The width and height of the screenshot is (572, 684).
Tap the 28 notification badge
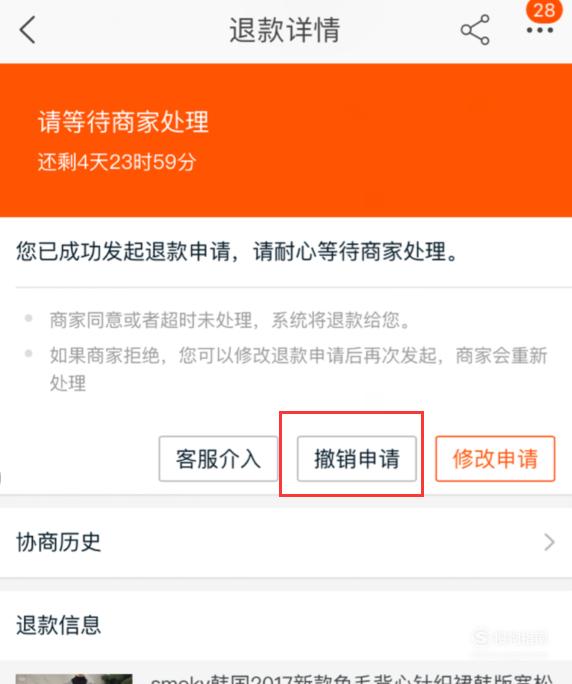[x=544, y=10]
